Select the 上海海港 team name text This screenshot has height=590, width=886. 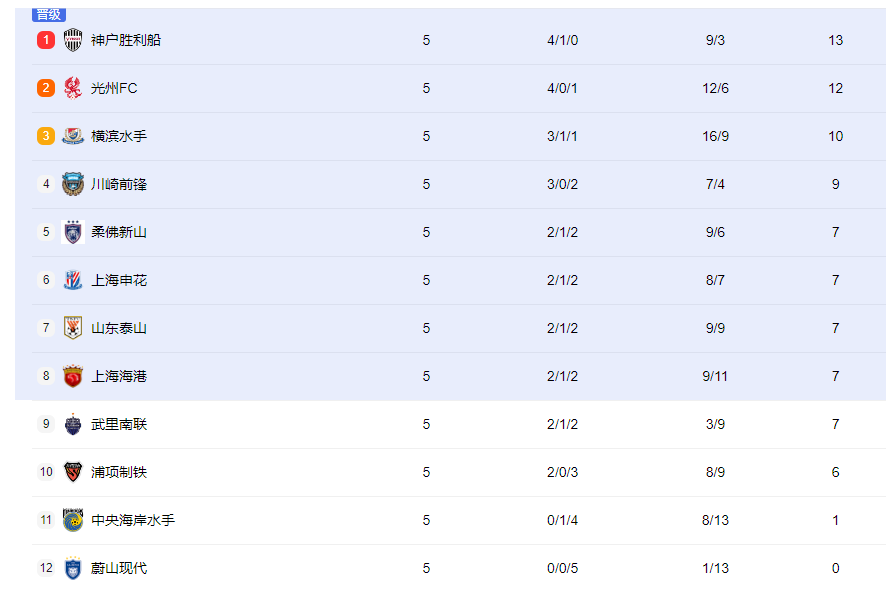(119, 376)
